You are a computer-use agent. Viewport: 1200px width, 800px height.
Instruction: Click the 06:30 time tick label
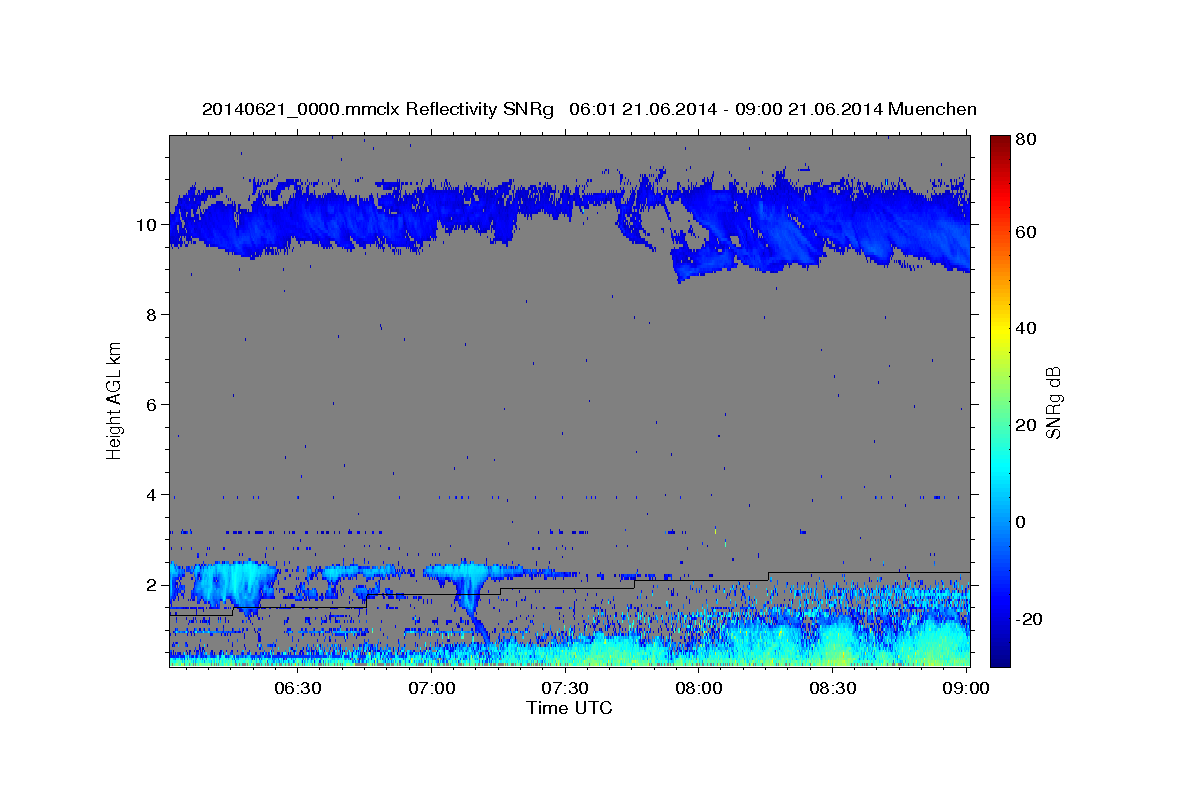[x=297, y=688]
